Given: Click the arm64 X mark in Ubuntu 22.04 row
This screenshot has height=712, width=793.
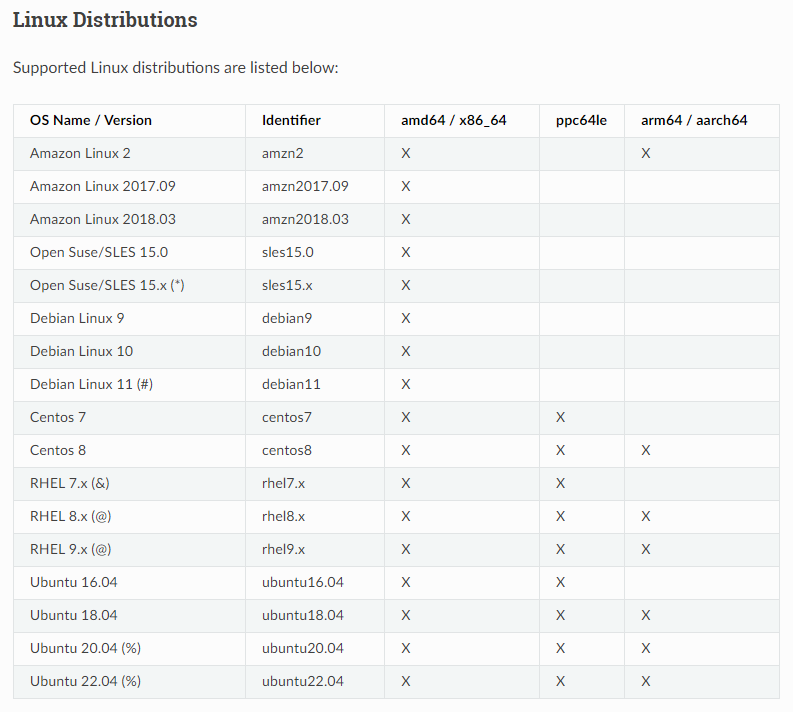Looking at the screenshot, I should pyautogui.click(x=646, y=681).
